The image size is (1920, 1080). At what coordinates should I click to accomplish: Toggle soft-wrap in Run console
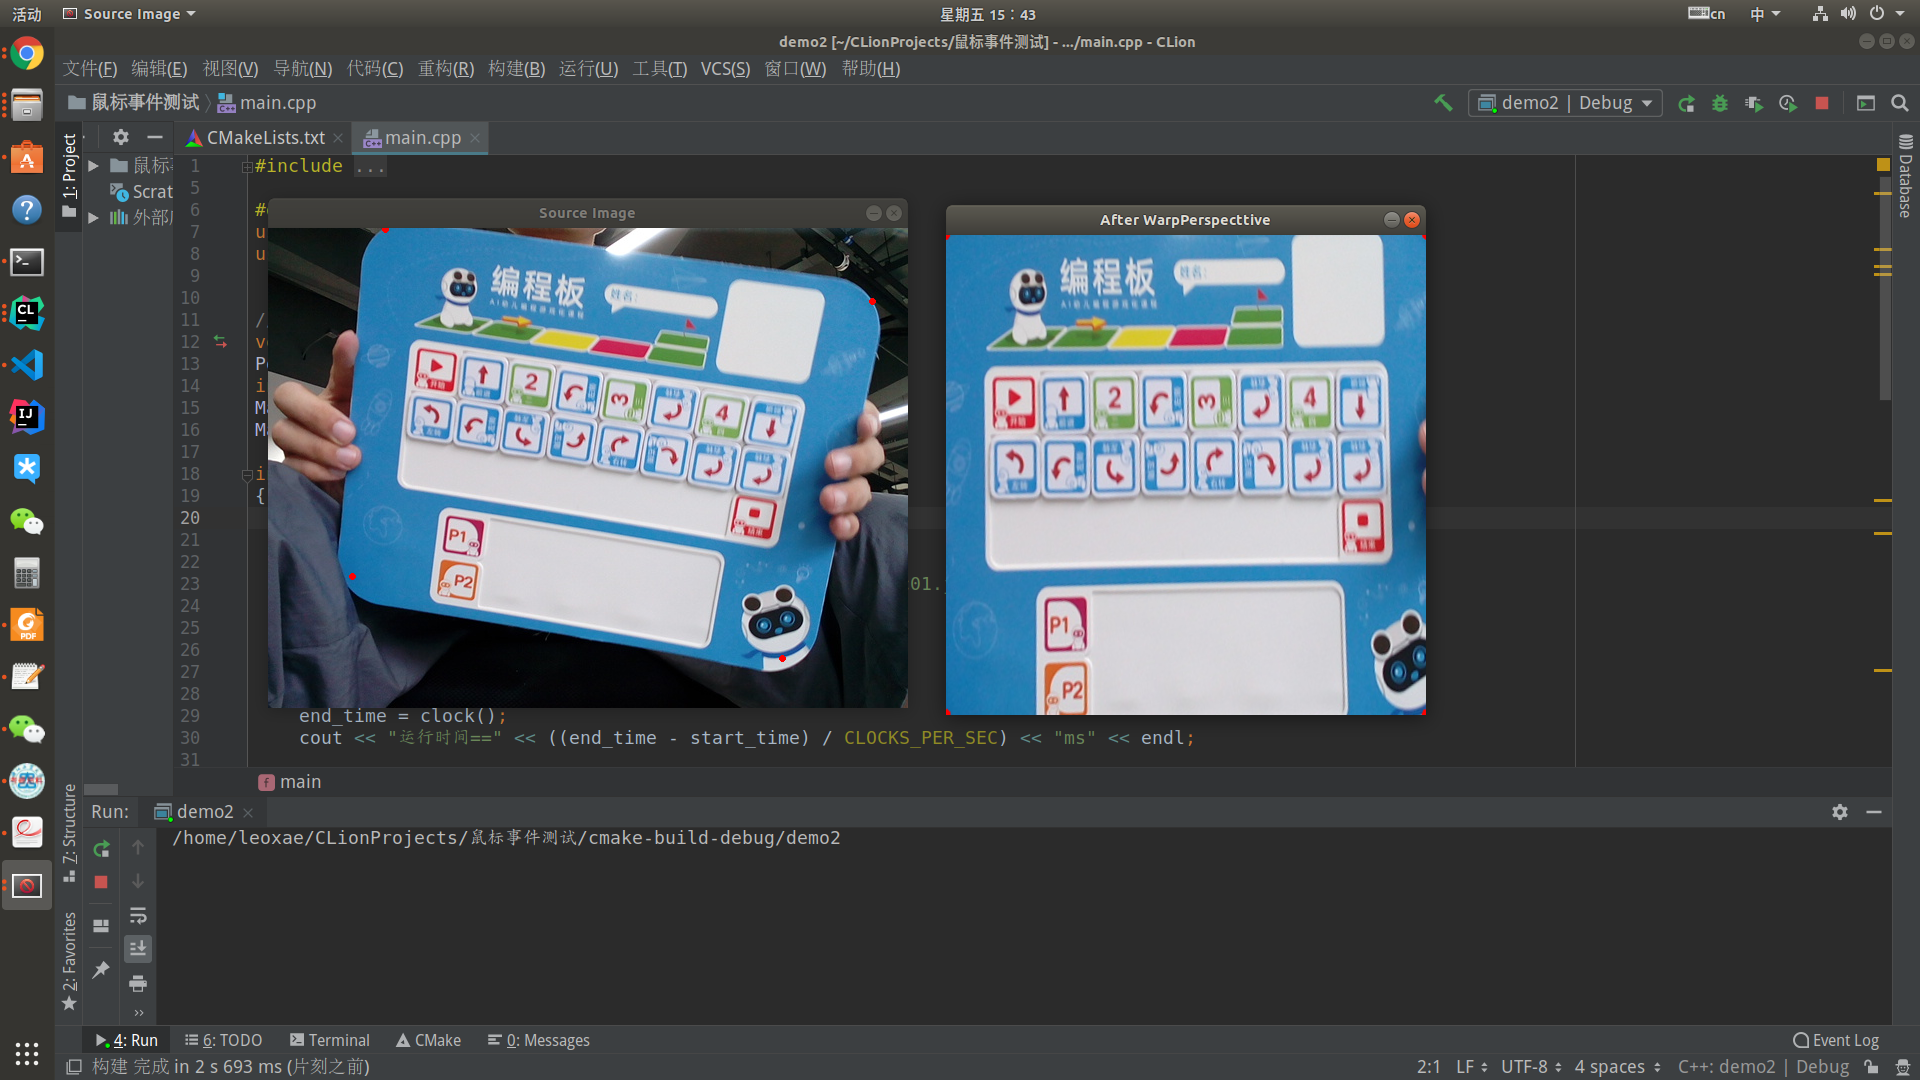pyautogui.click(x=138, y=915)
